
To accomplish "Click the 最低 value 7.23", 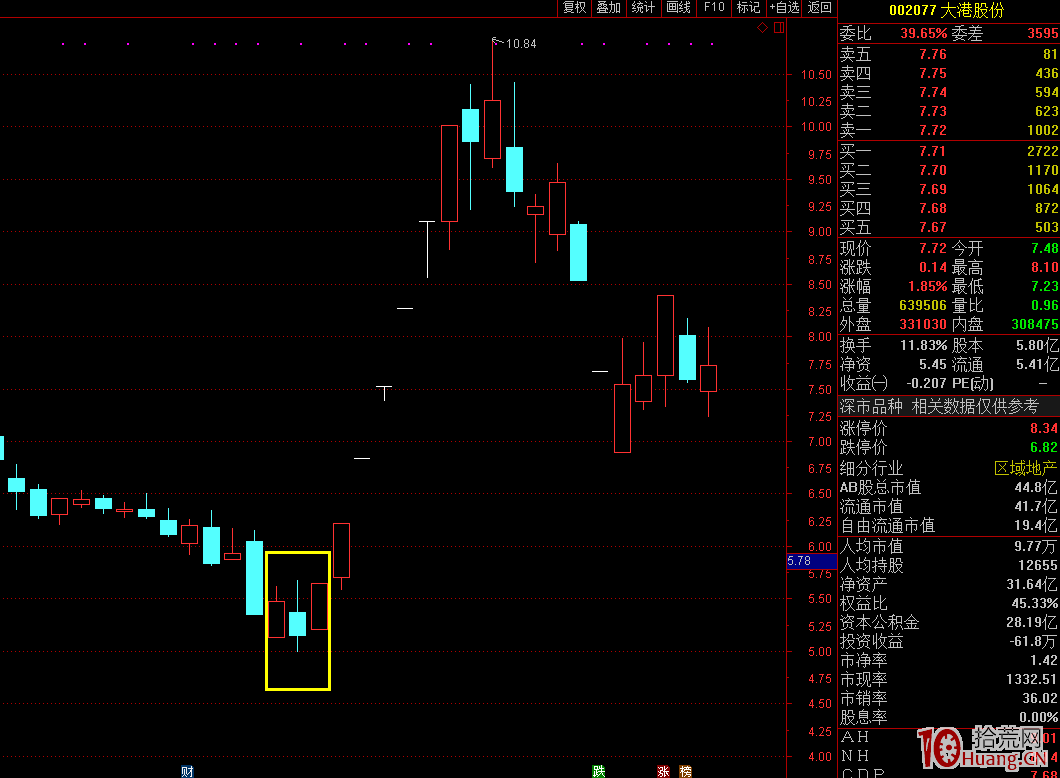I will coord(1044,286).
